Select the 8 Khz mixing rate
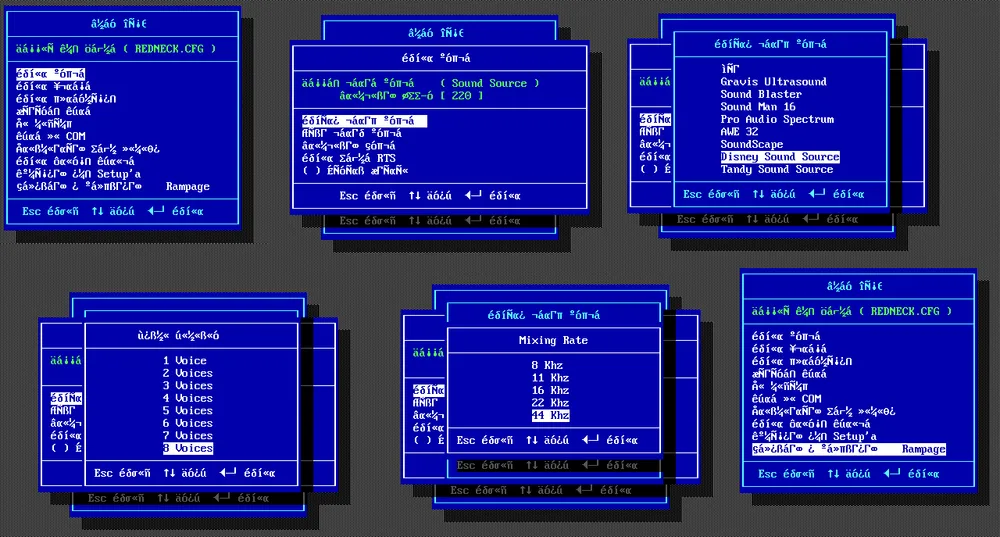The image size is (1000, 537). point(550,366)
